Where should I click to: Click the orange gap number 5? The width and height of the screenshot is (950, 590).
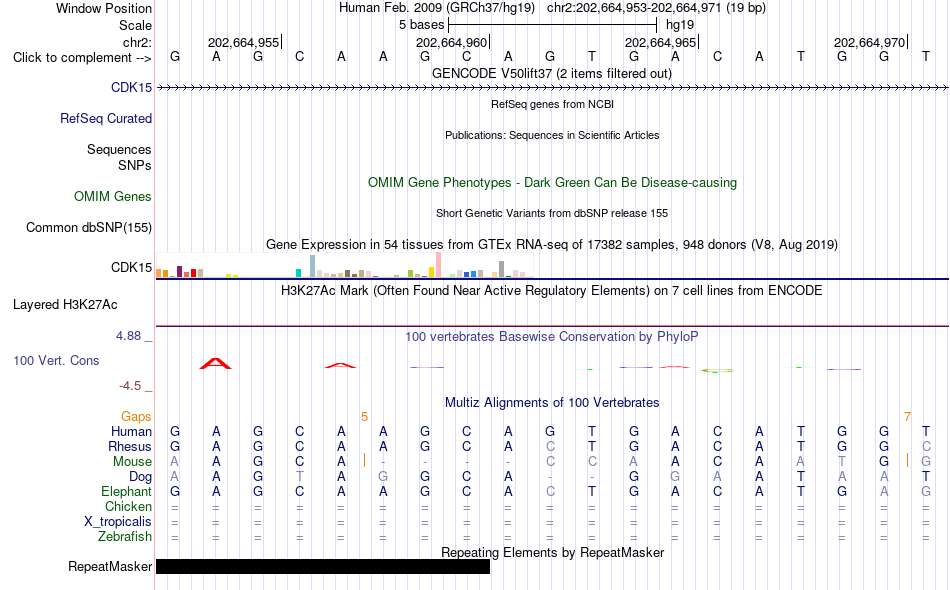364,416
